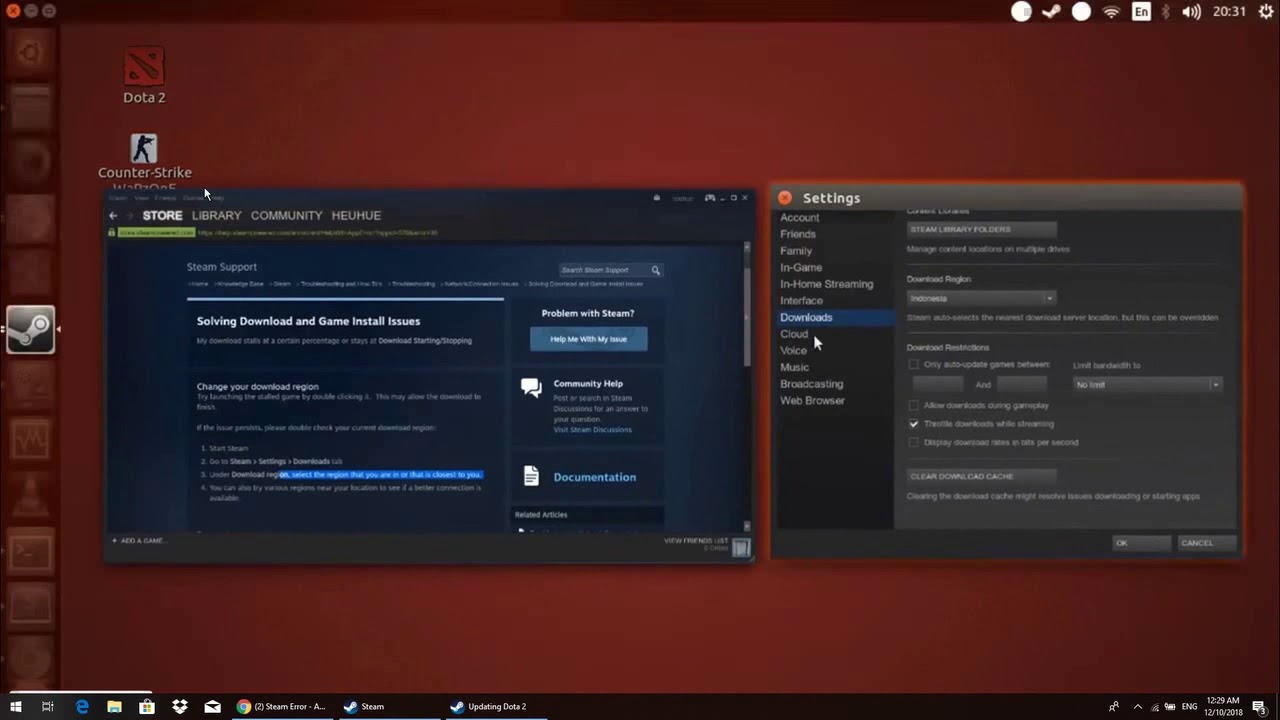Open the COMMUNITY tab in Steam

point(286,215)
